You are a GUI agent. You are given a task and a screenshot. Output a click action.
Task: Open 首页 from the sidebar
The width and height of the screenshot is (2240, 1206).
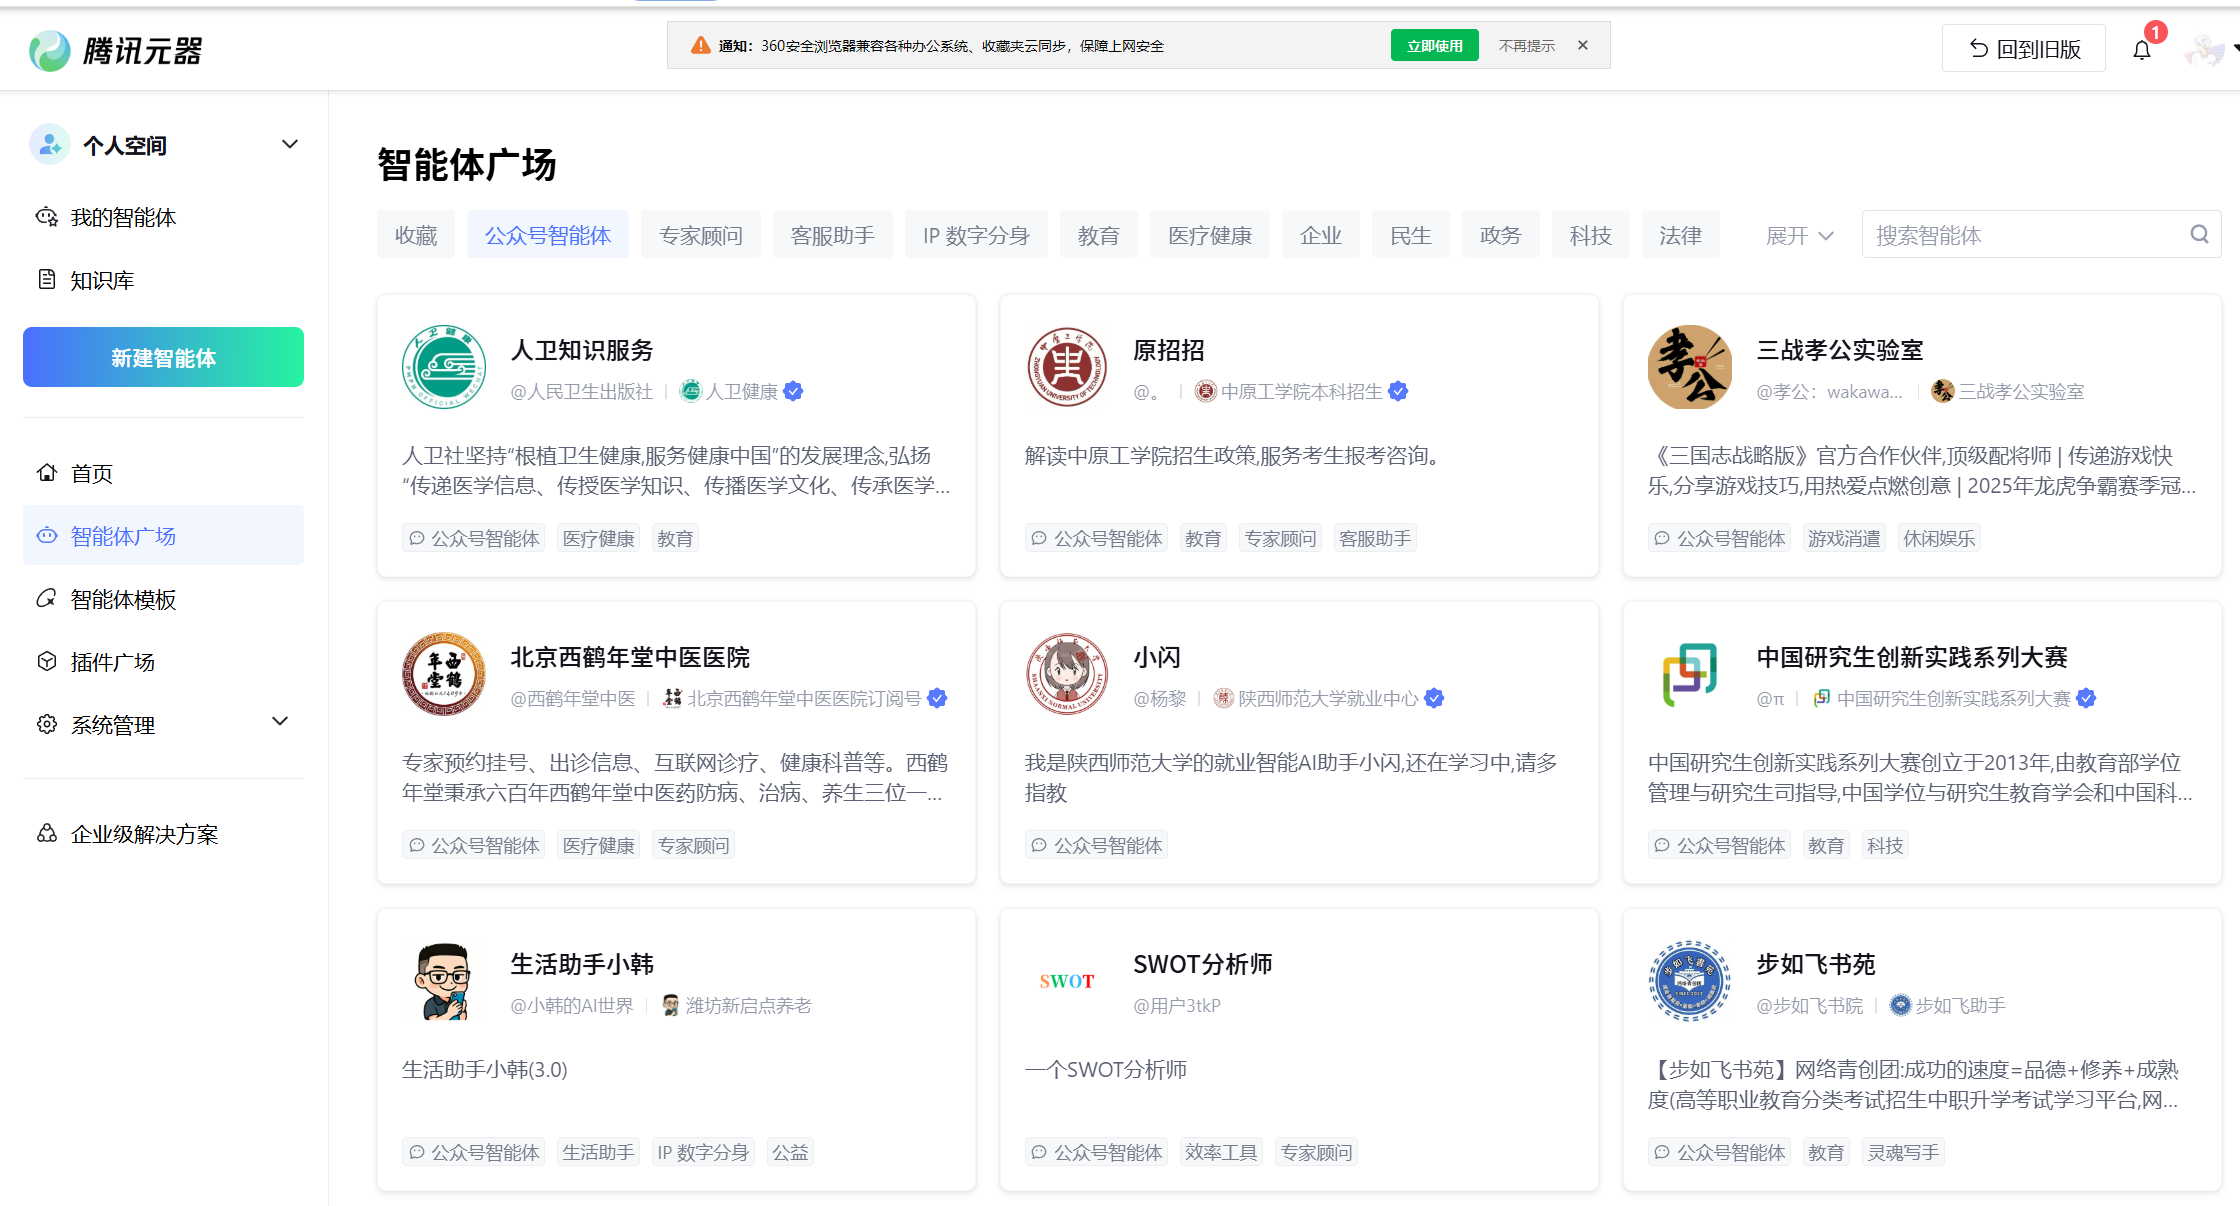point(91,473)
